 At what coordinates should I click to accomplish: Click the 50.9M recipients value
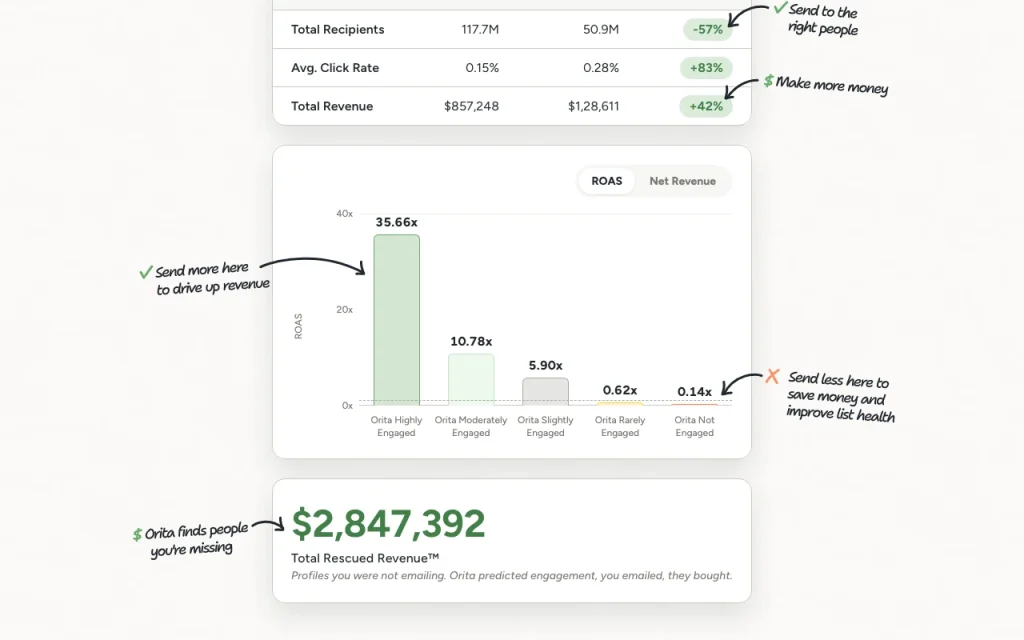(601, 29)
